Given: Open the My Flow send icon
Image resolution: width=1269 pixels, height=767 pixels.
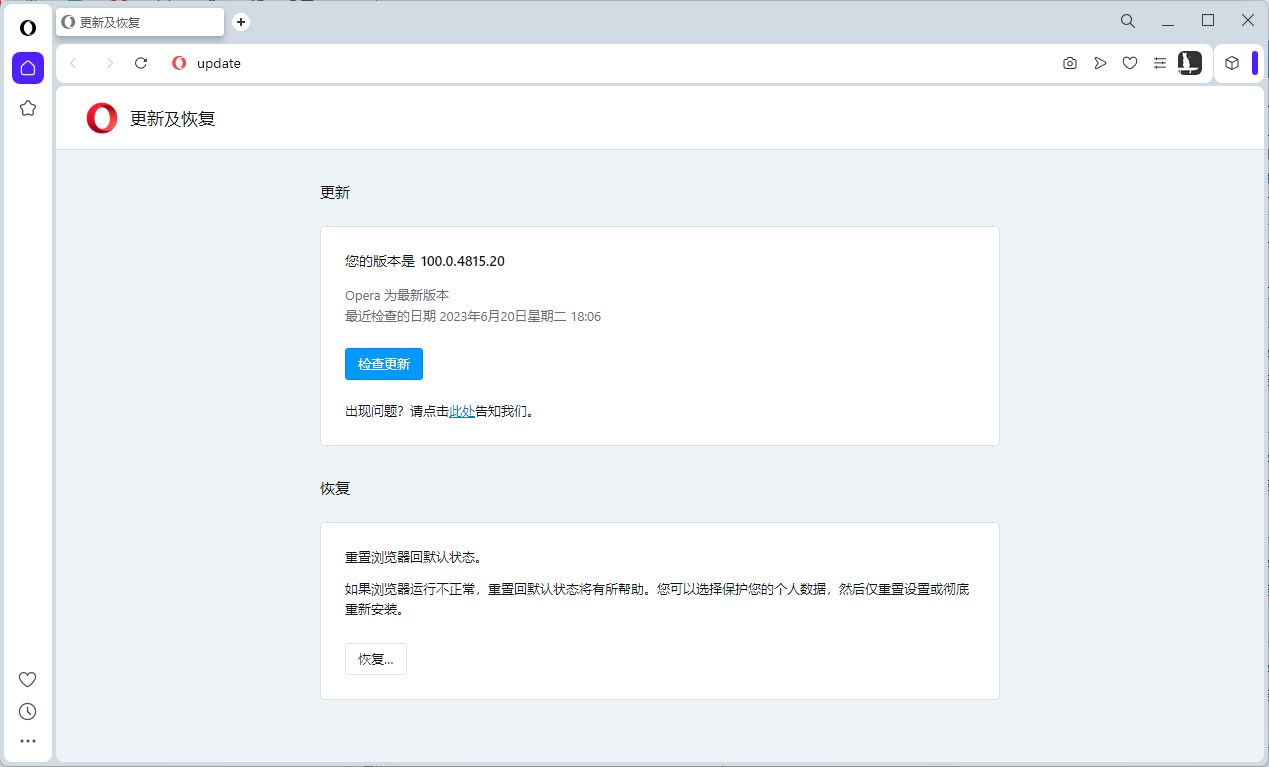Looking at the screenshot, I should pyautogui.click(x=1100, y=63).
